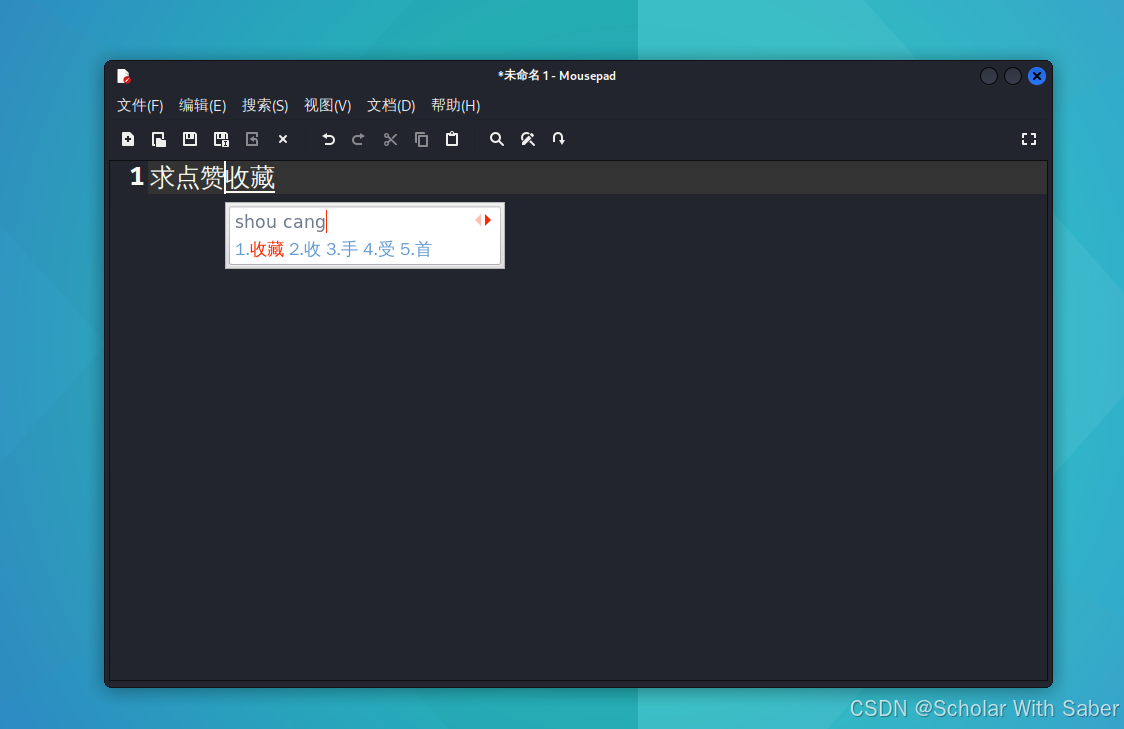
Task: Close the current document with the X toolbar icon
Action: 283,139
